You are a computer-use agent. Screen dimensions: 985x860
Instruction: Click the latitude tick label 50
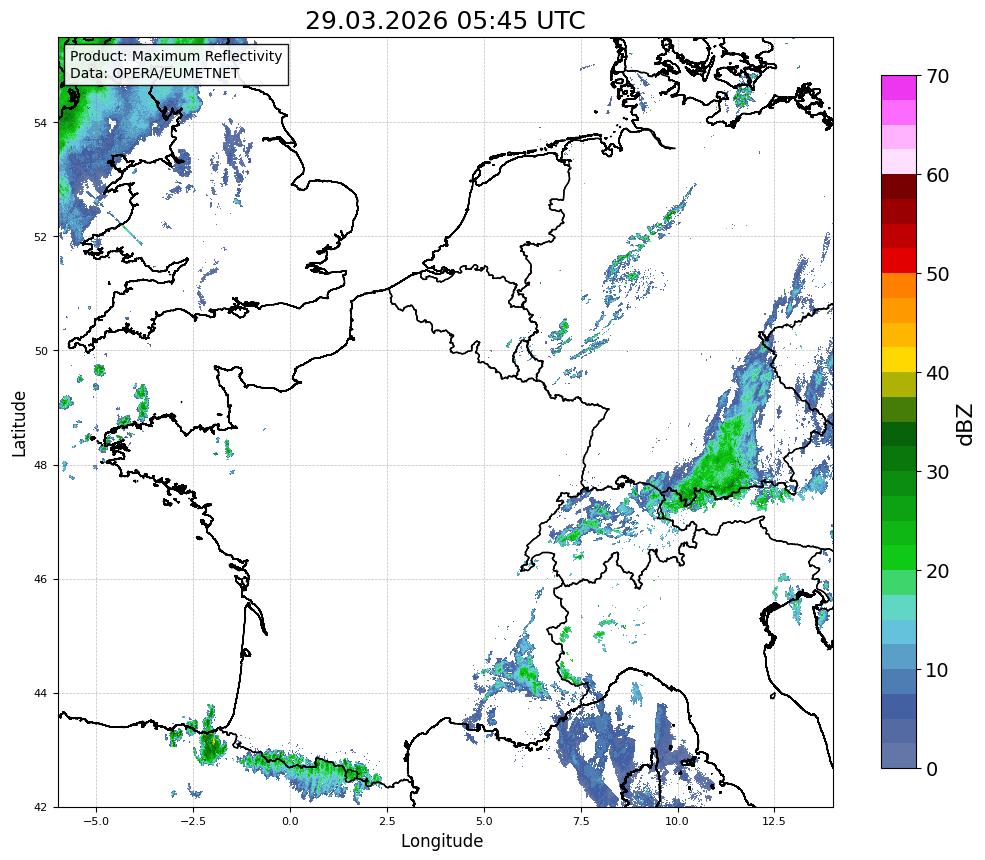point(41,351)
